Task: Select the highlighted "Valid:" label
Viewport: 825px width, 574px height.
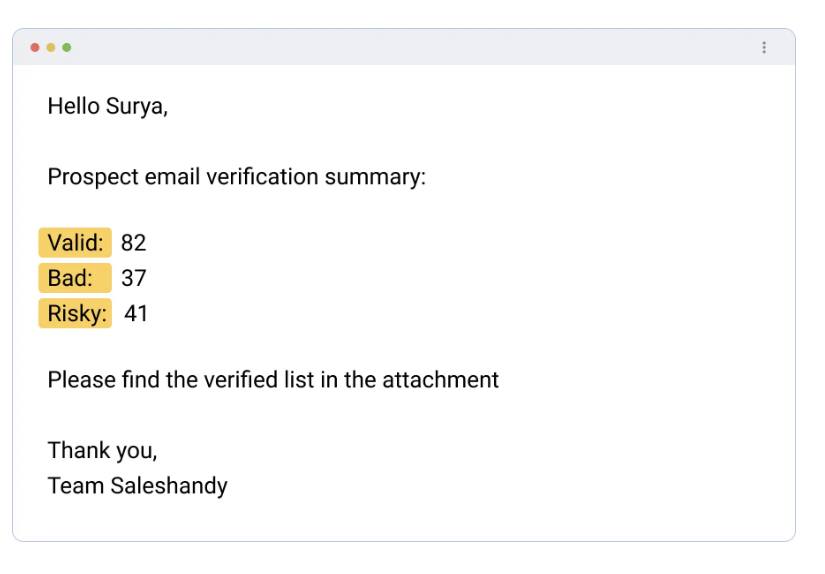Action: point(75,243)
